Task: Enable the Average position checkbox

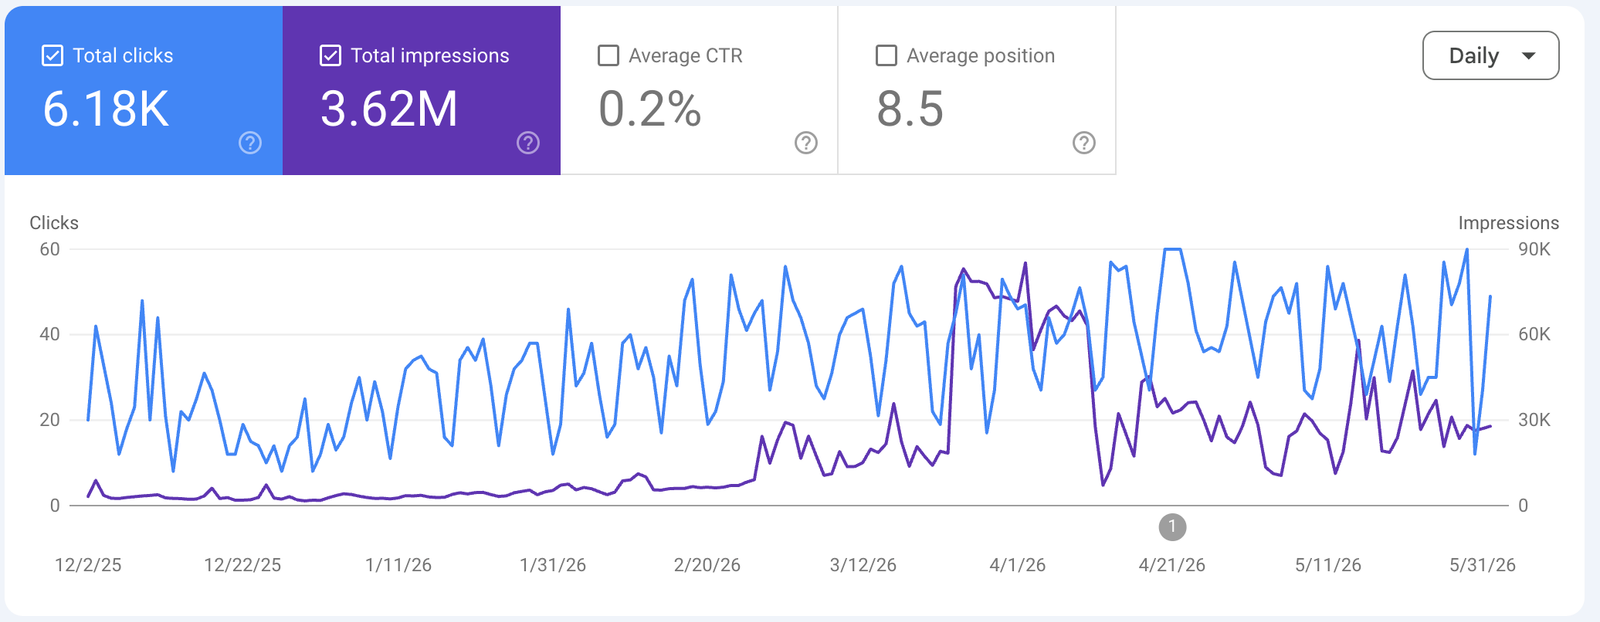Action: click(886, 56)
